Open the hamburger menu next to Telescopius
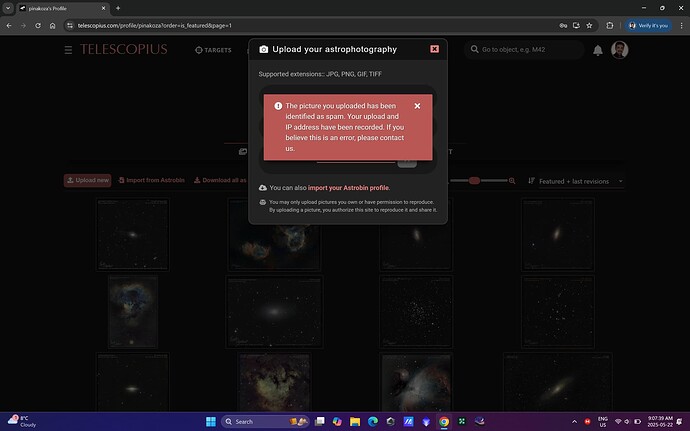 pyautogui.click(x=68, y=50)
